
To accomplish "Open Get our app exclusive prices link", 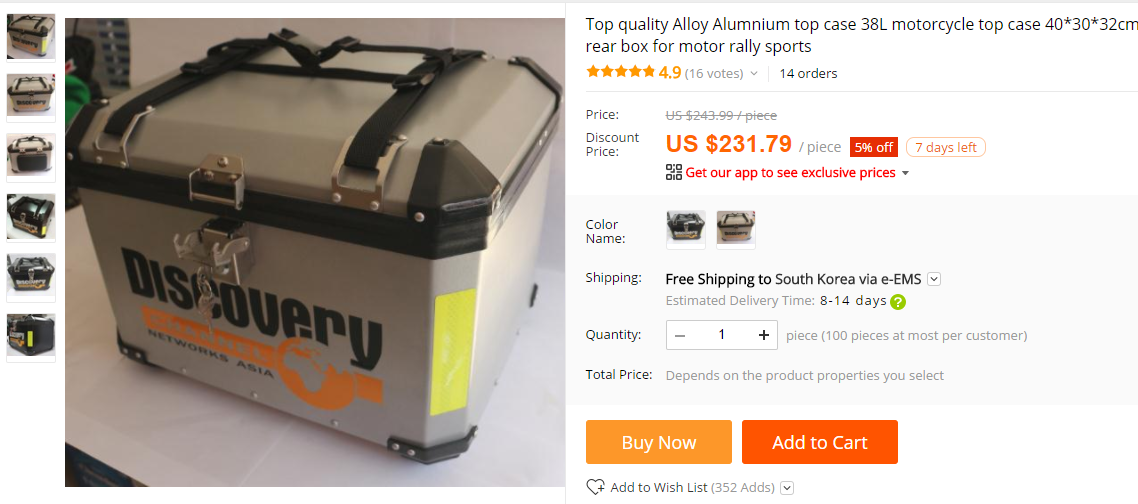I will coord(790,173).
